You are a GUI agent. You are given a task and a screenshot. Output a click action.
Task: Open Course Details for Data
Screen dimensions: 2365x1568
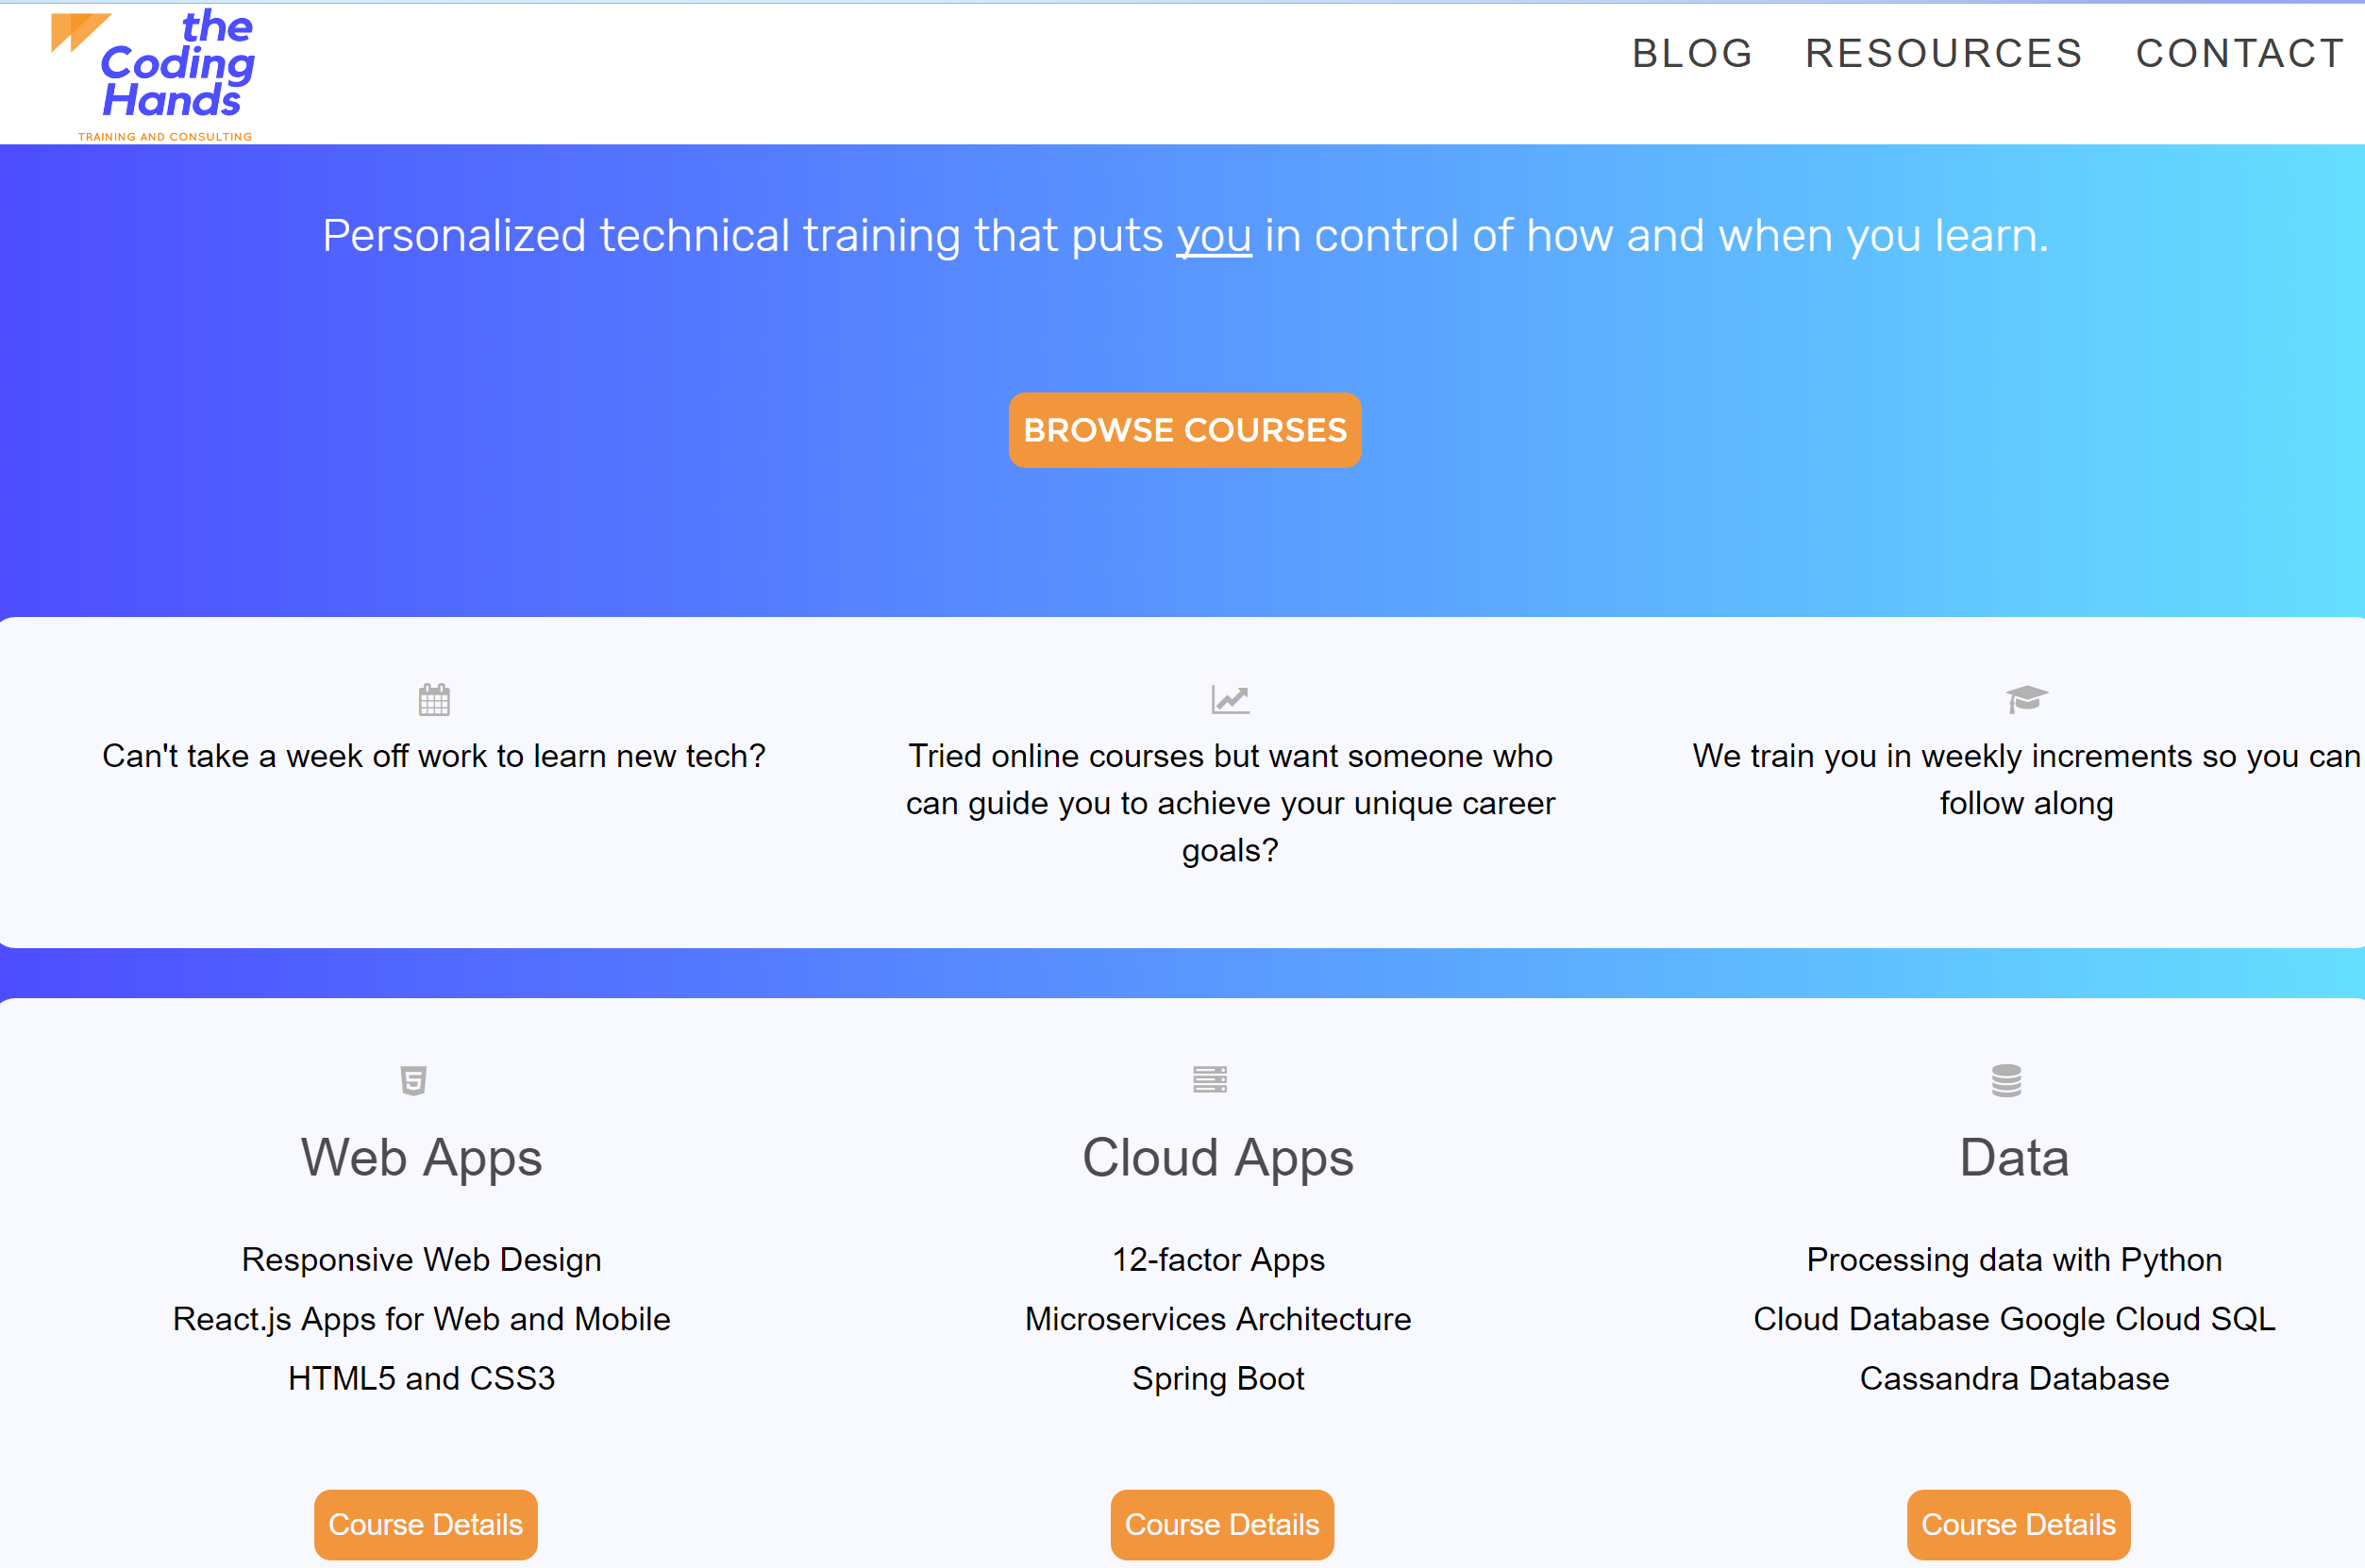(2018, 1524)
